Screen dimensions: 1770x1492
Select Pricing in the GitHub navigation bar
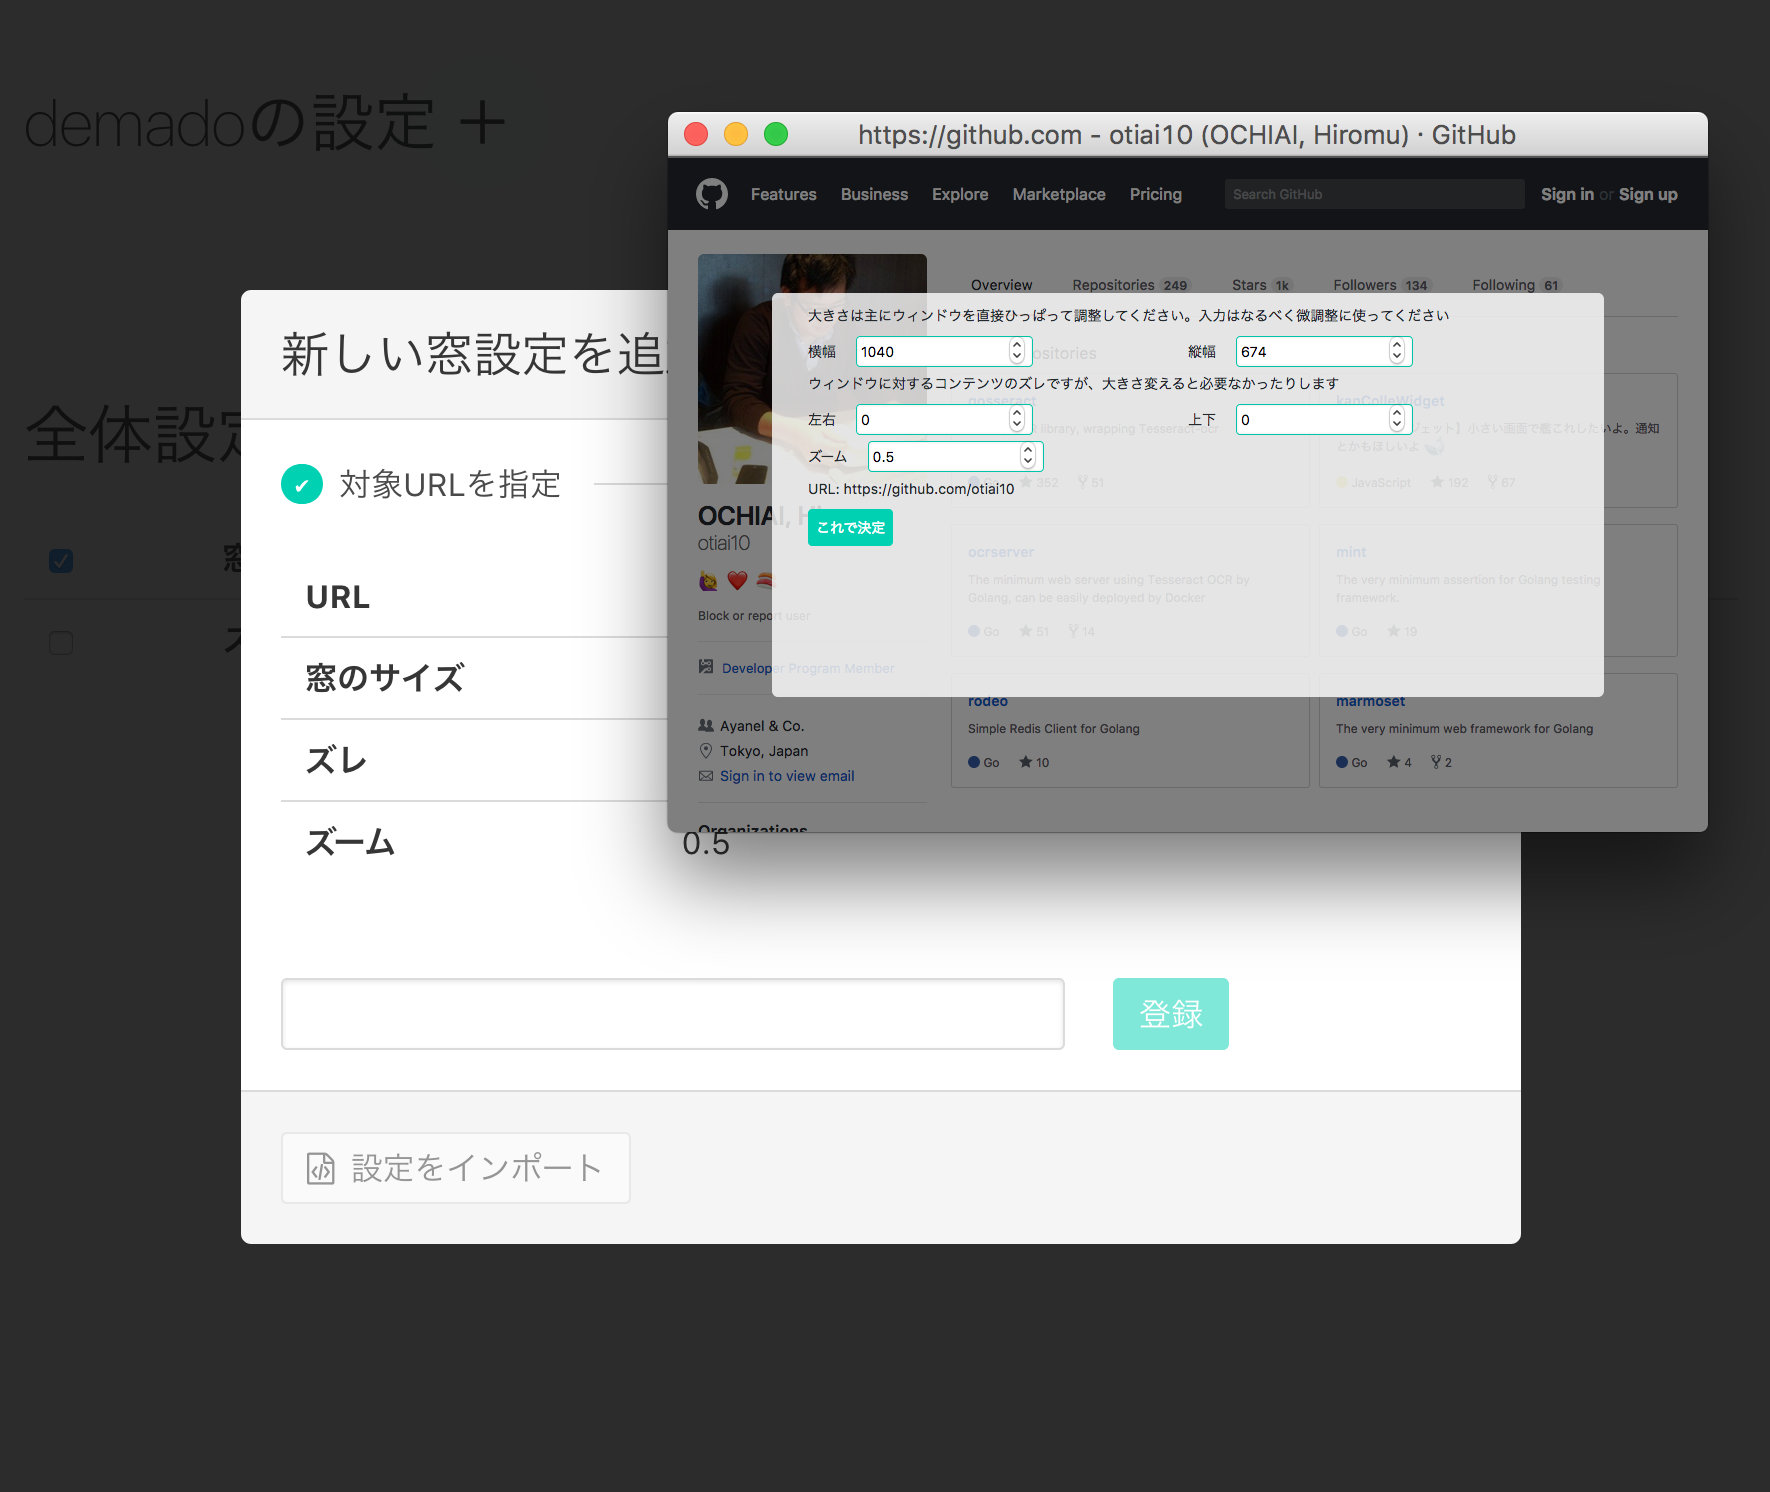(x=1155, y=194)
